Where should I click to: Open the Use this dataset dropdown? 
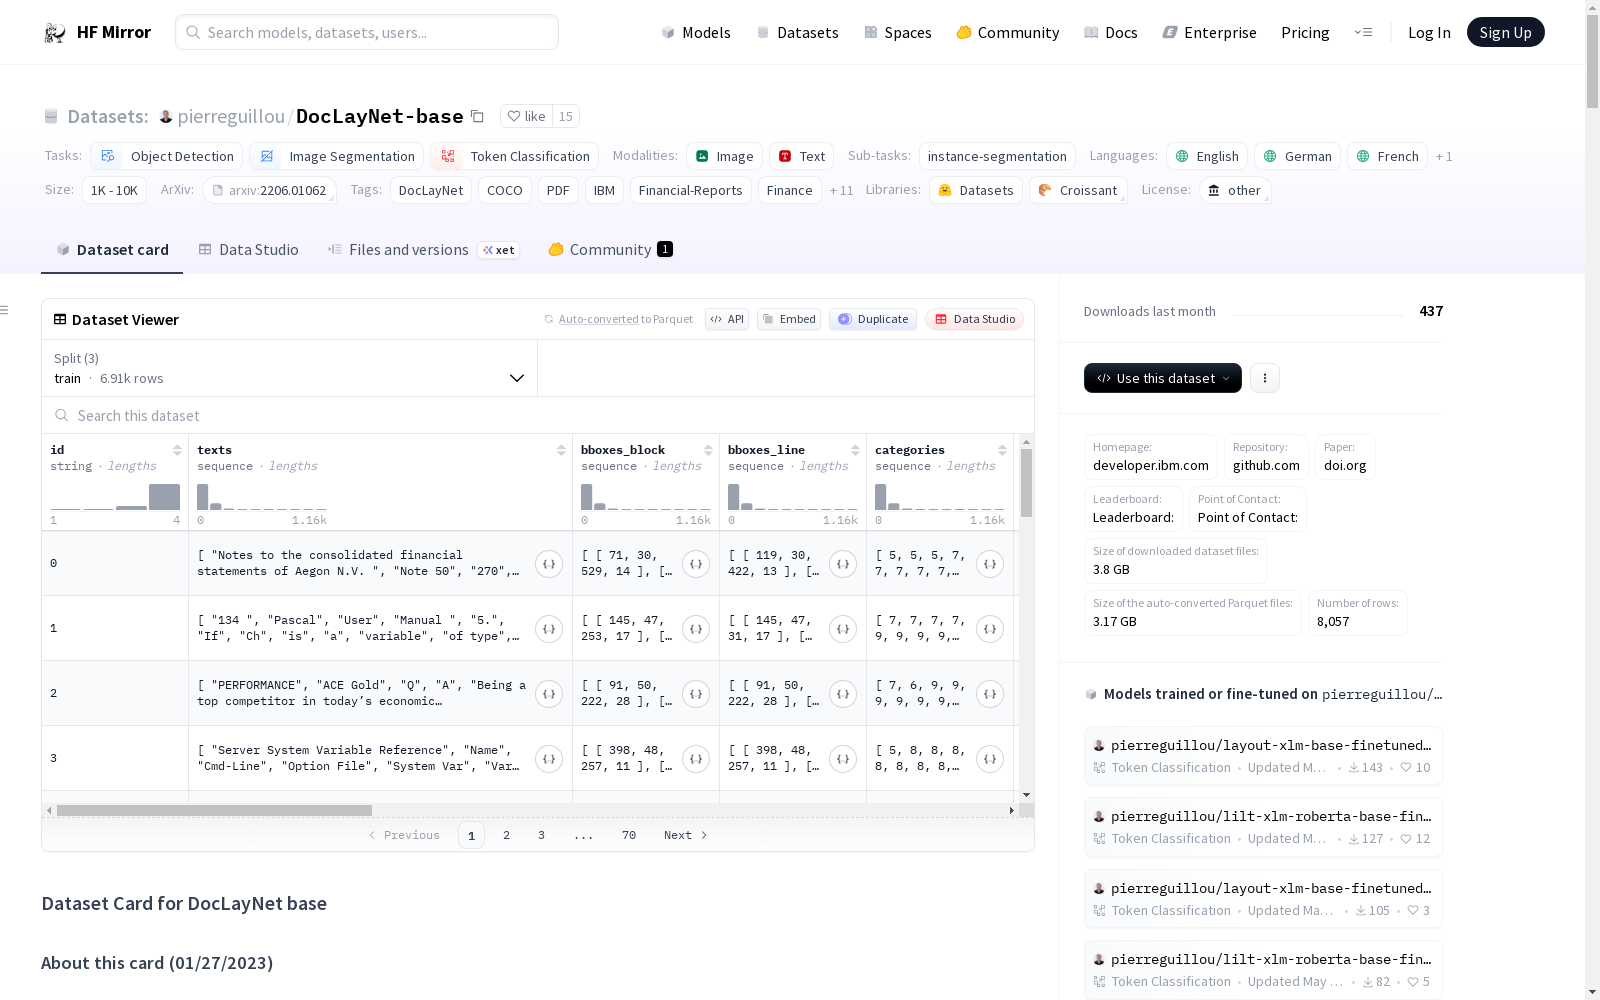[1163, 378]
